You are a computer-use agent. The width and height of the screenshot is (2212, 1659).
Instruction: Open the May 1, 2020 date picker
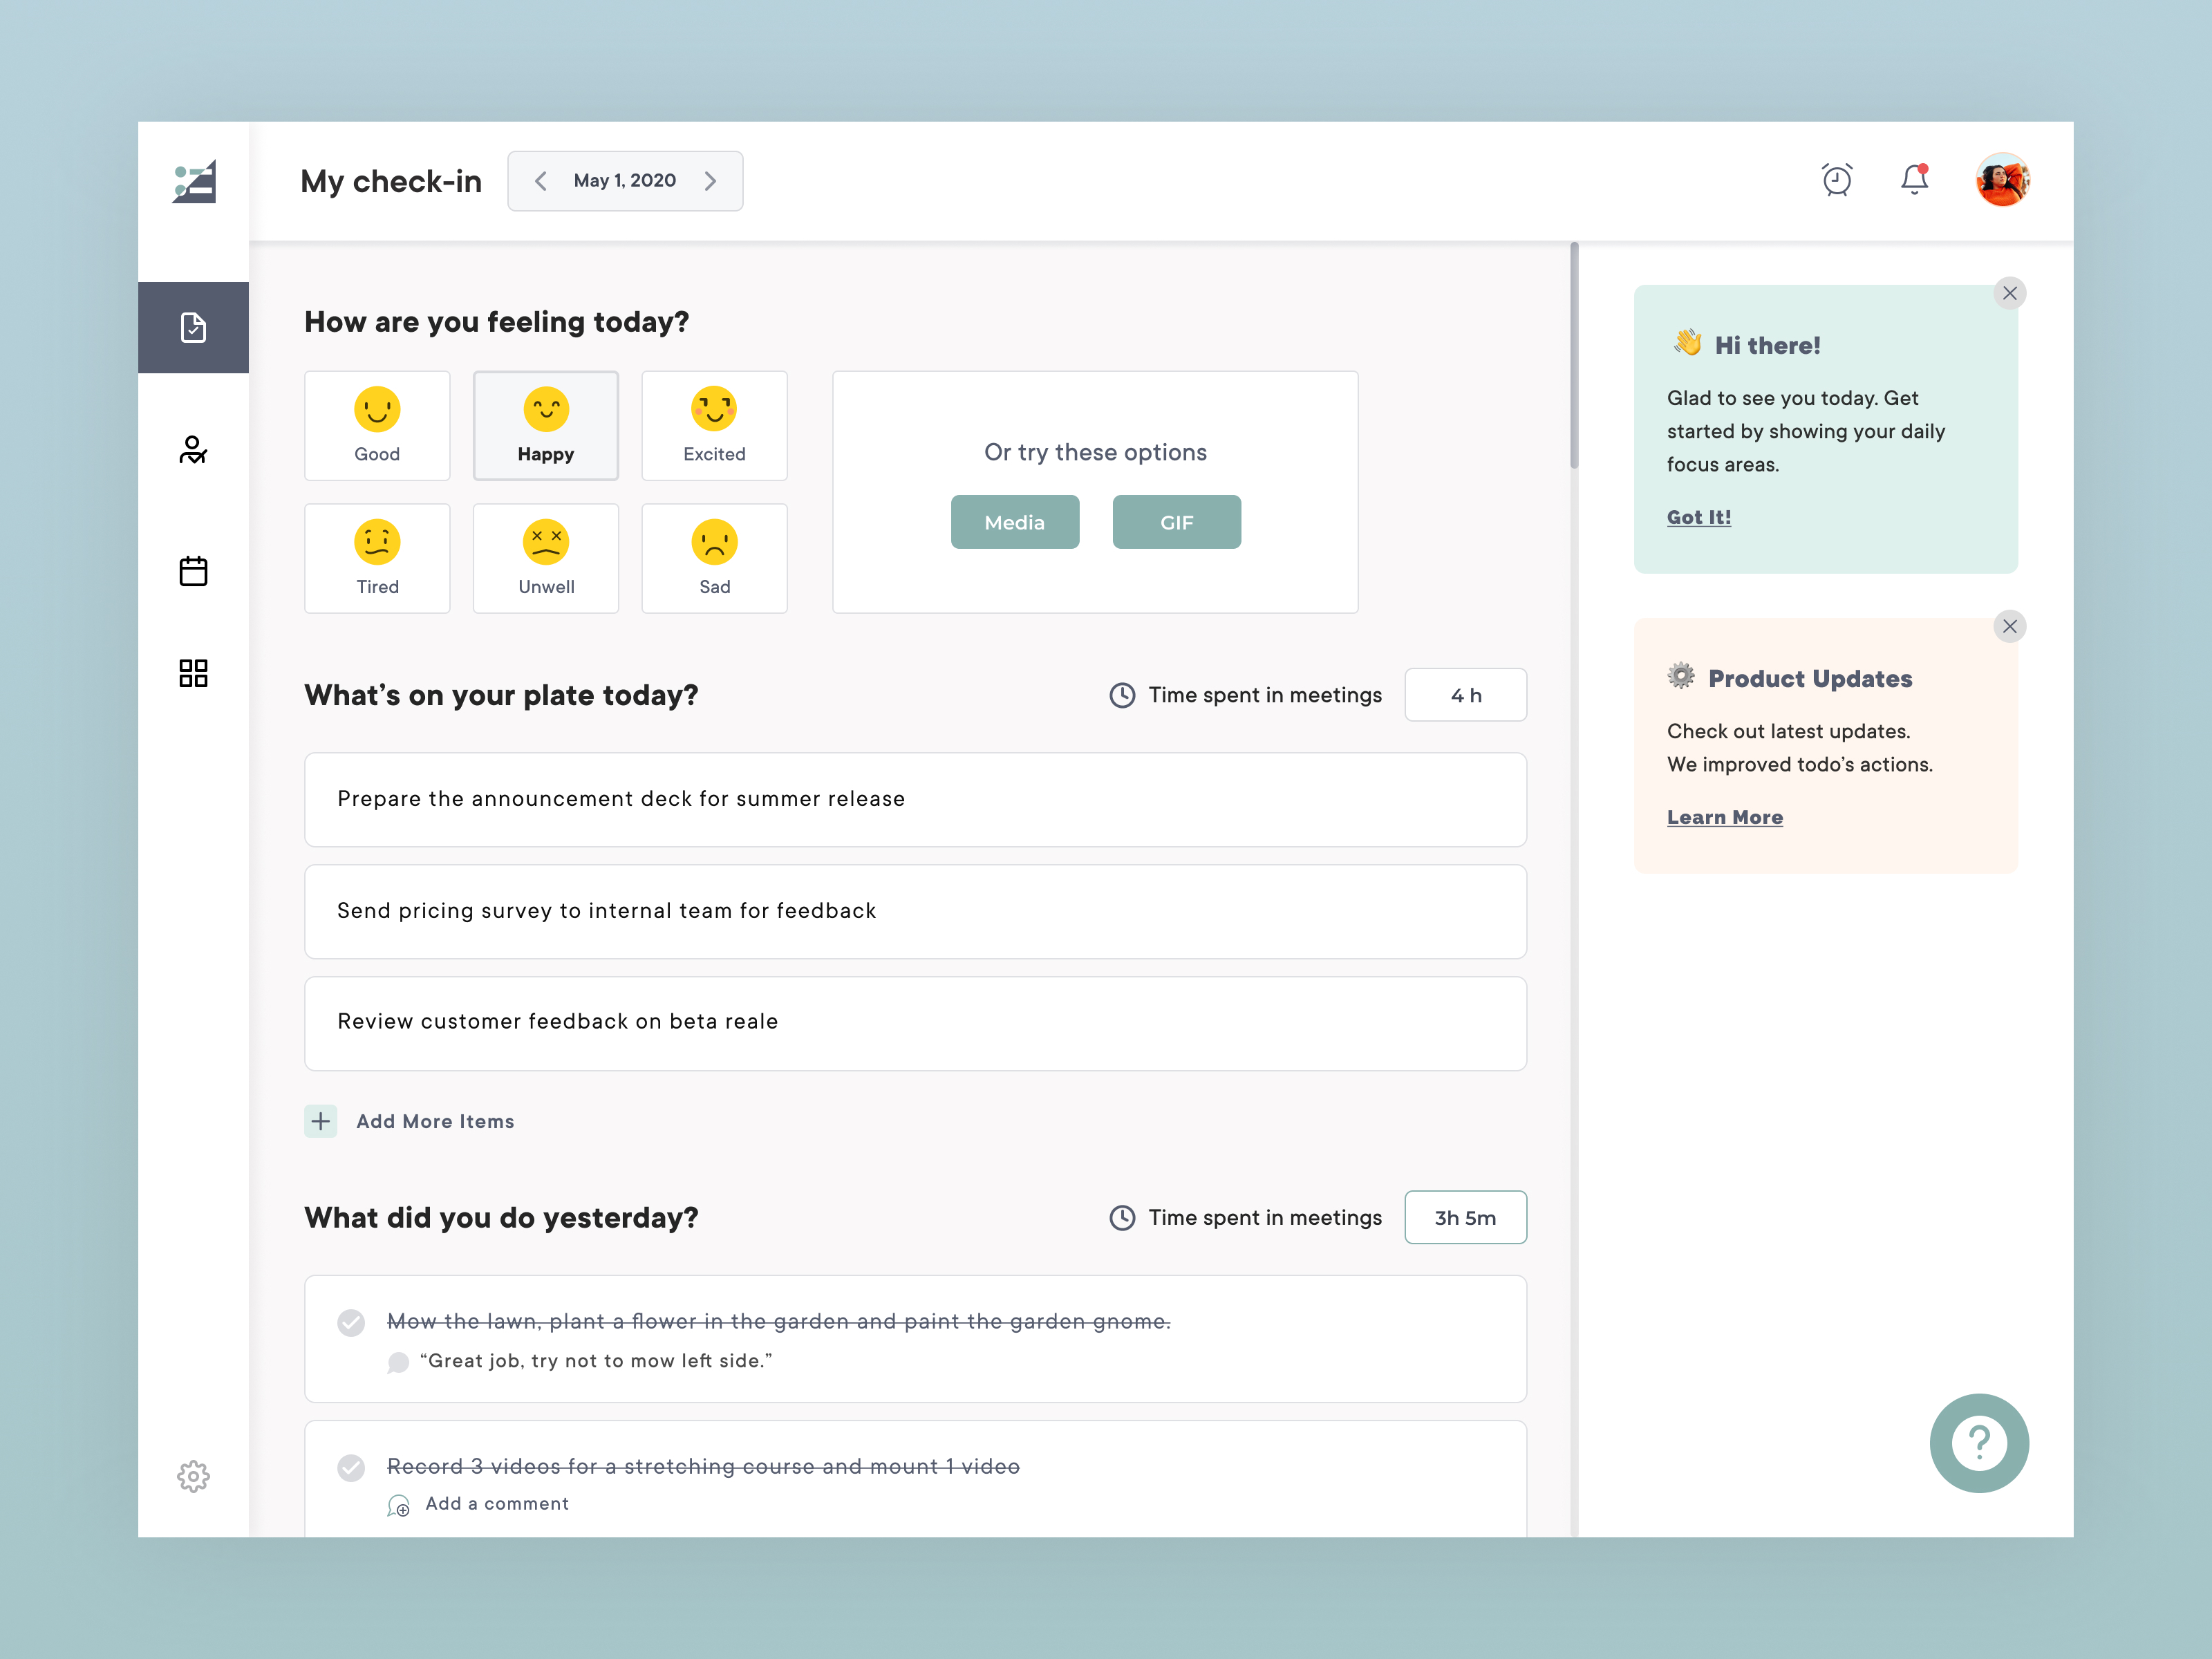tap(625, 181)
